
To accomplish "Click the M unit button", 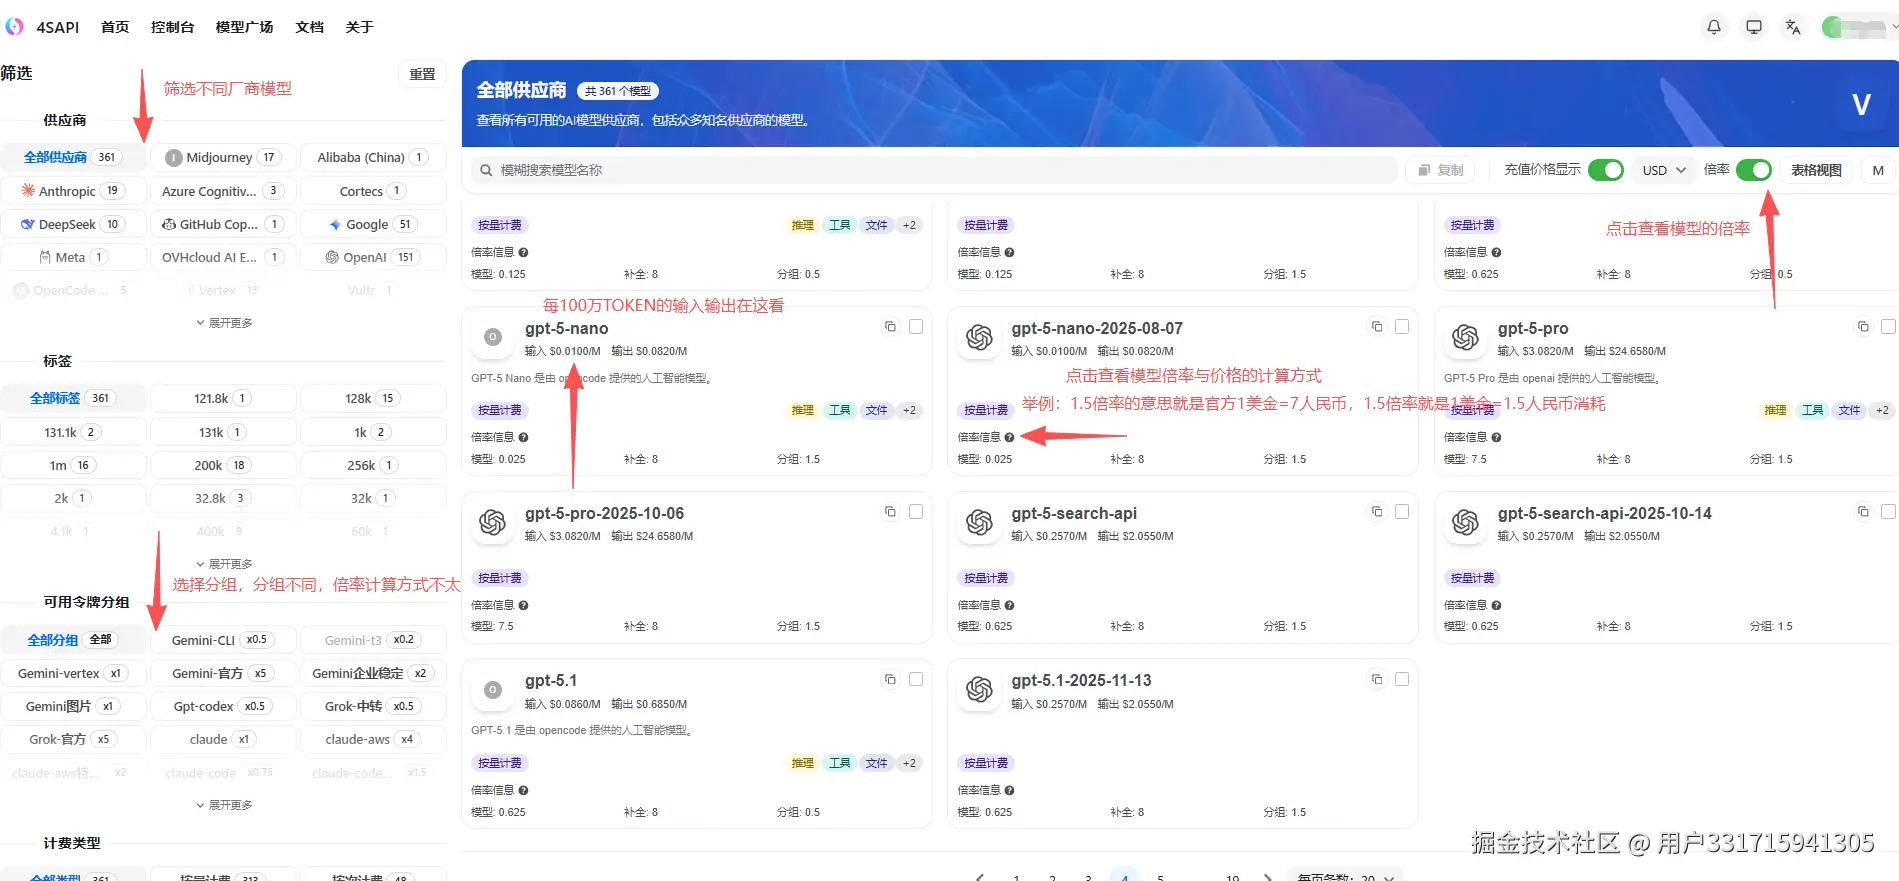I will pos(1878,170).
